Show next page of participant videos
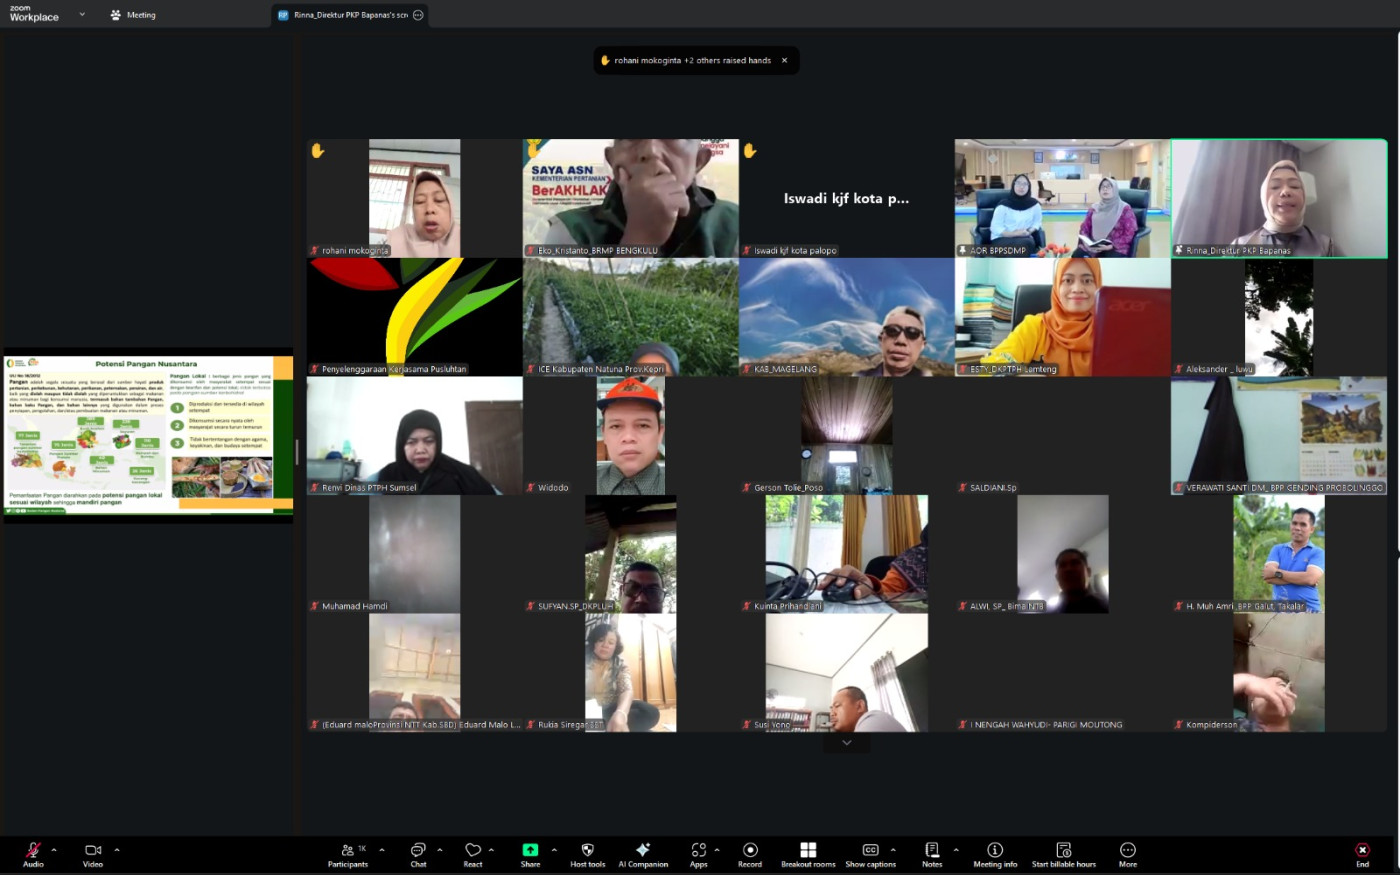Image resolution: width=1400 pixels, height=875 pixels. pos(847,743)
